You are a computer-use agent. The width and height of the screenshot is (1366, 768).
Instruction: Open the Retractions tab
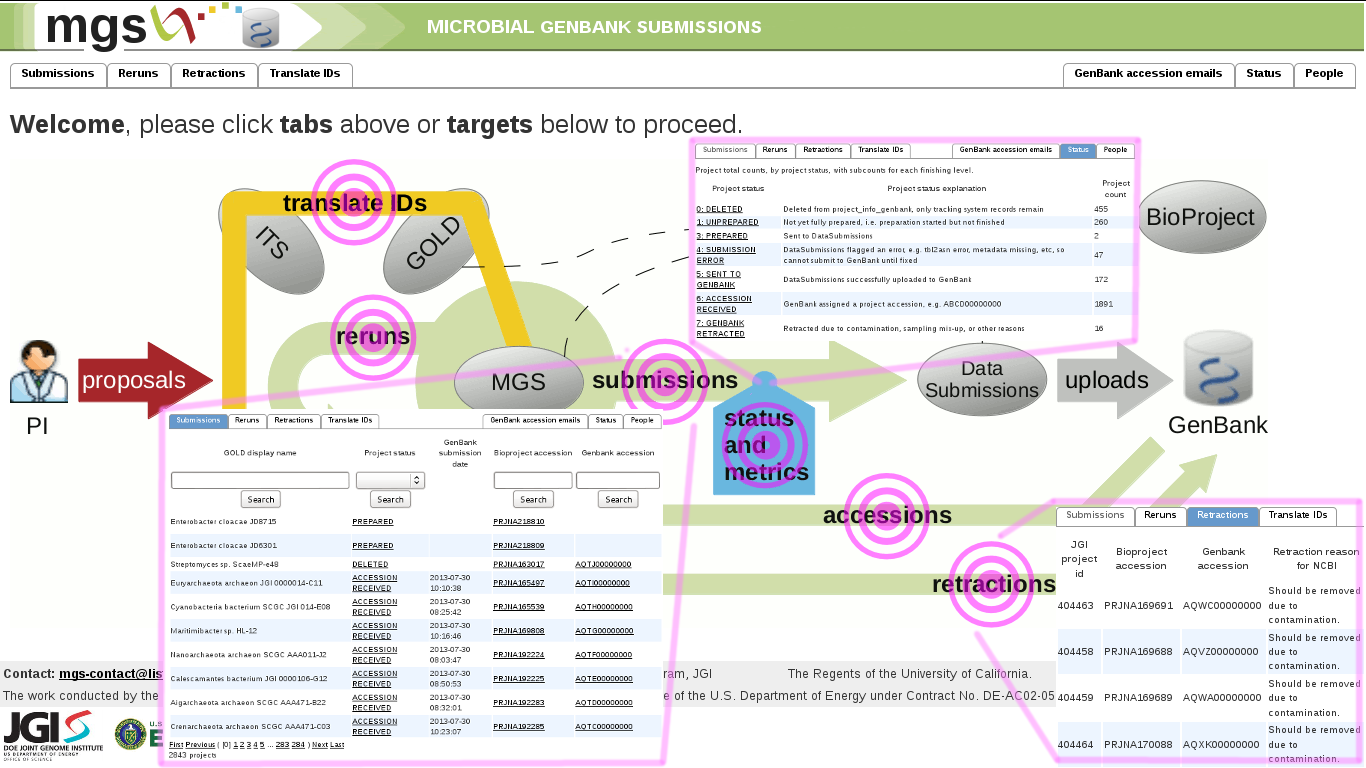point(214,74)
